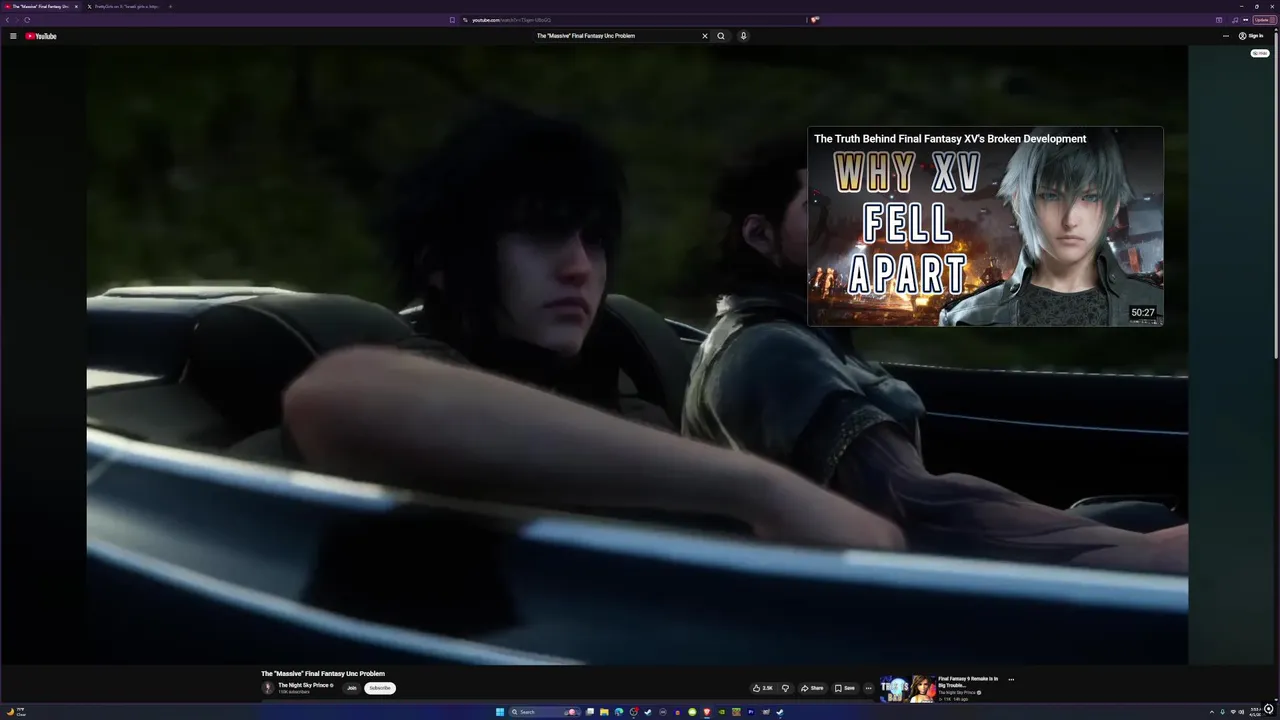Open Microsoft Edge on the taskbar
The width and height of the screenshot is (1280, 720).
(x=619, y=712)
